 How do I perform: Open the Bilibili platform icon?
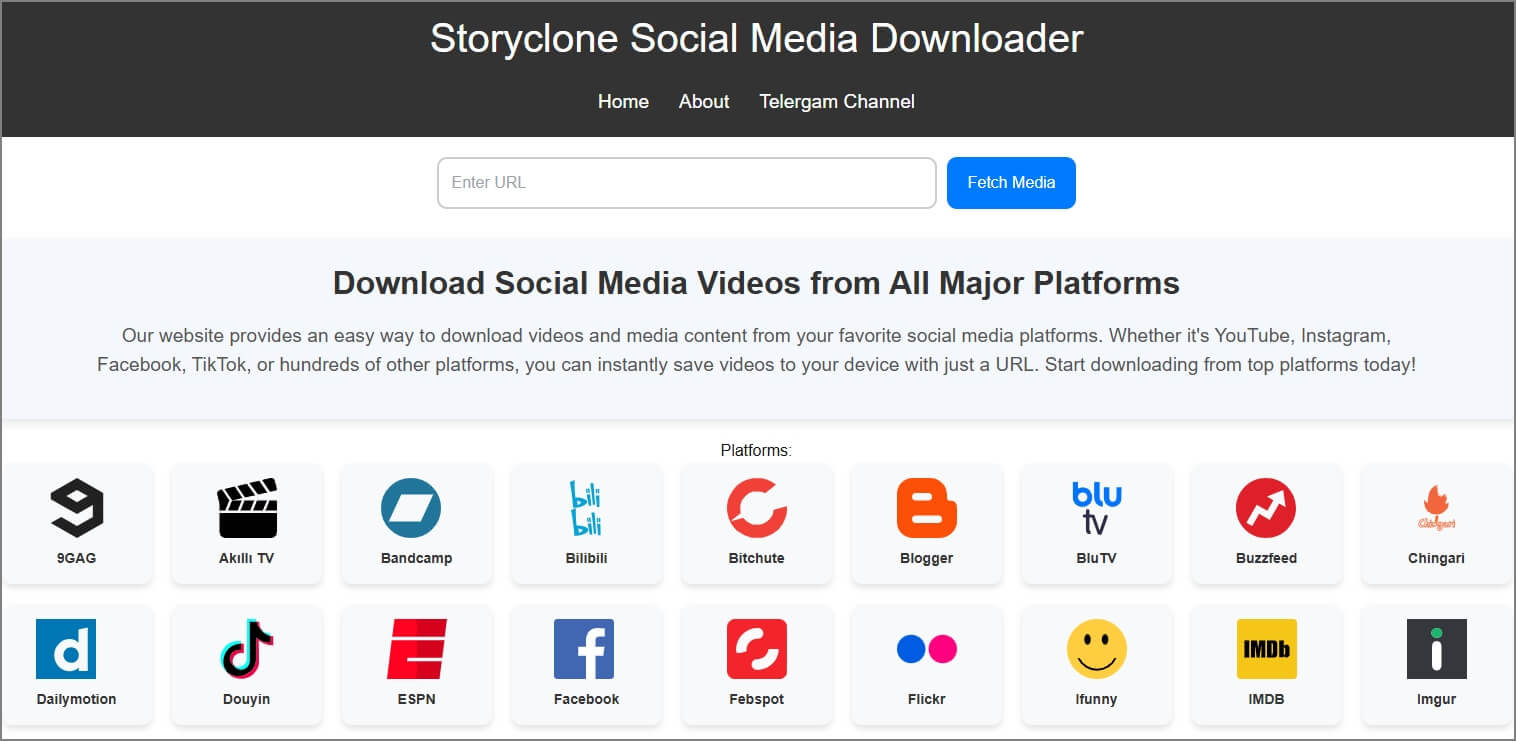pyautogui.click(x=587, y=508)
